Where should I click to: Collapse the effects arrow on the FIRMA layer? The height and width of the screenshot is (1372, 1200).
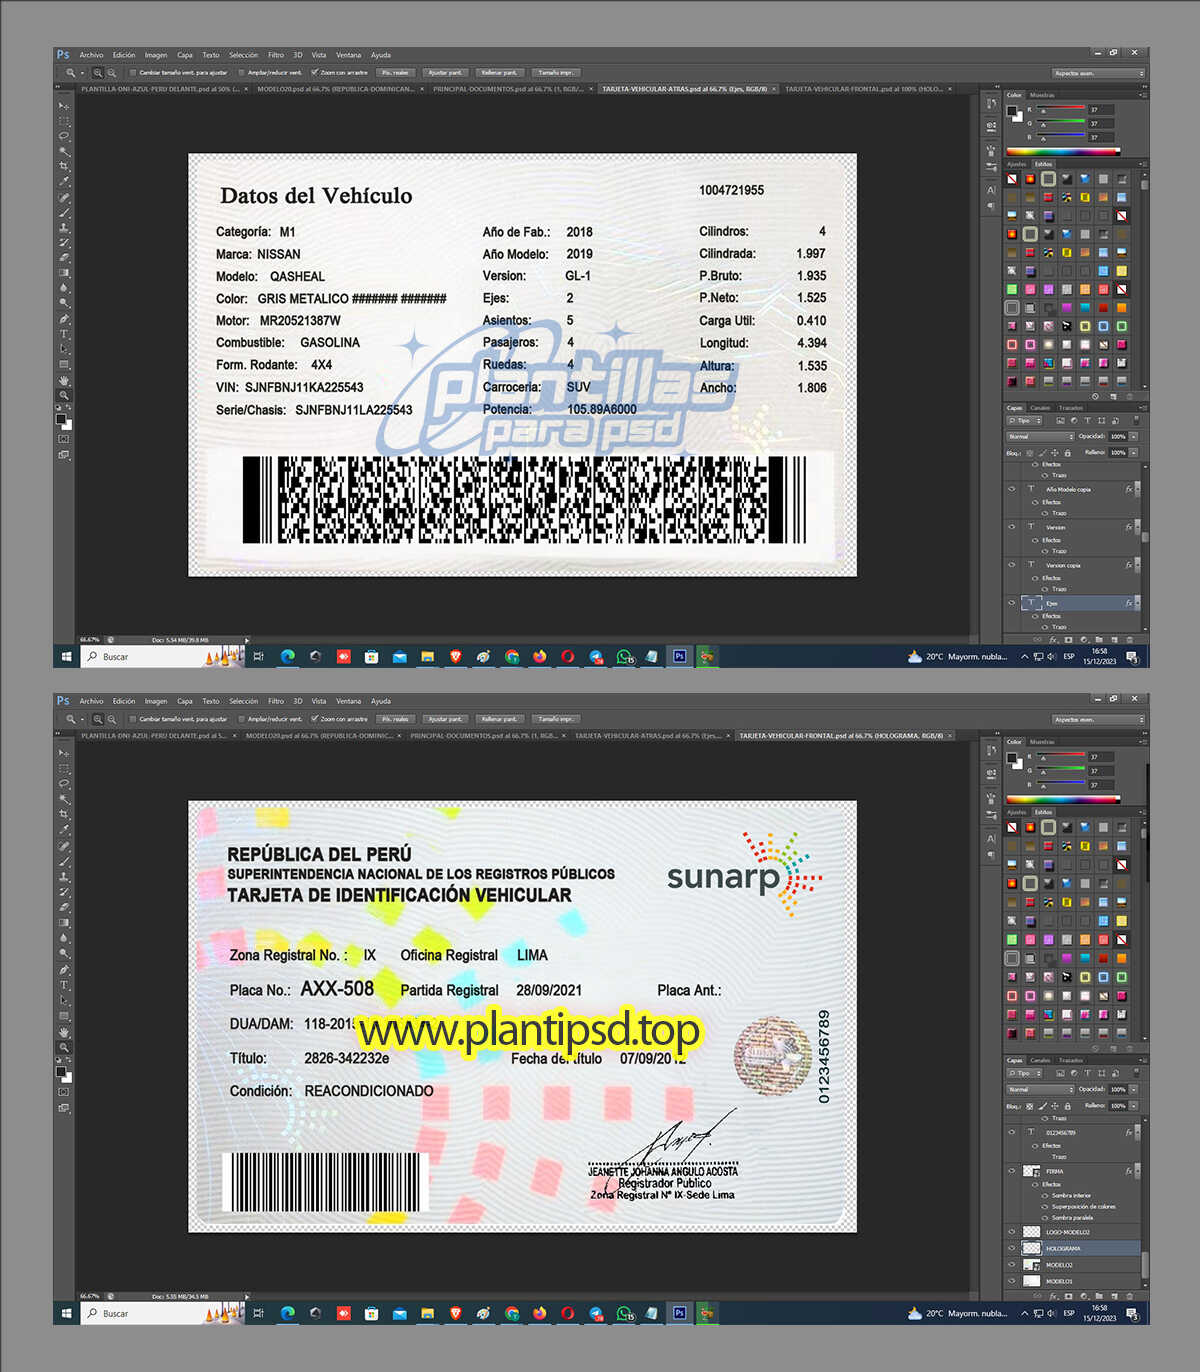coord(1136,1171)
